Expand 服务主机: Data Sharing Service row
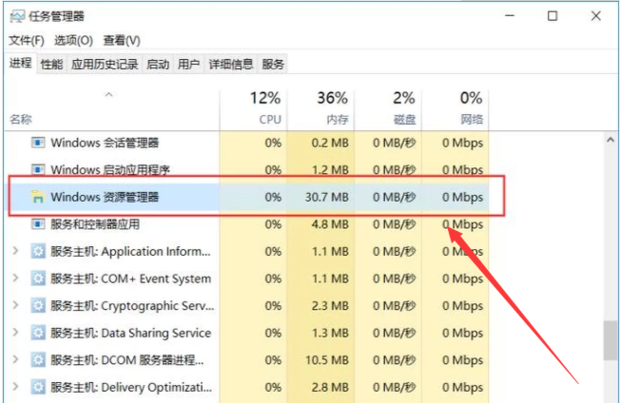Image resolution: width=620 pixels, height=403 pixels. coord(15,332)
